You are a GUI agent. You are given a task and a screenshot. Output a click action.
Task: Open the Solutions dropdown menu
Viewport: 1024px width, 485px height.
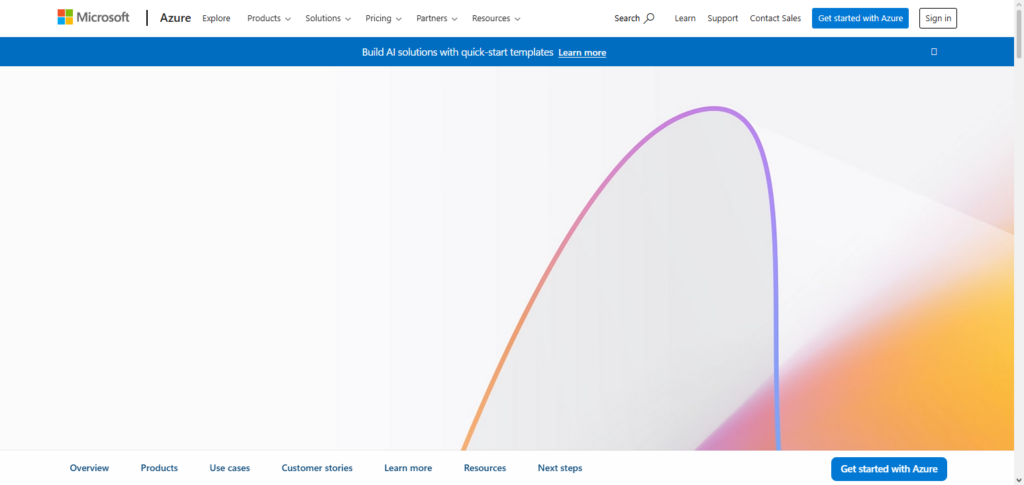coord(328,18)
